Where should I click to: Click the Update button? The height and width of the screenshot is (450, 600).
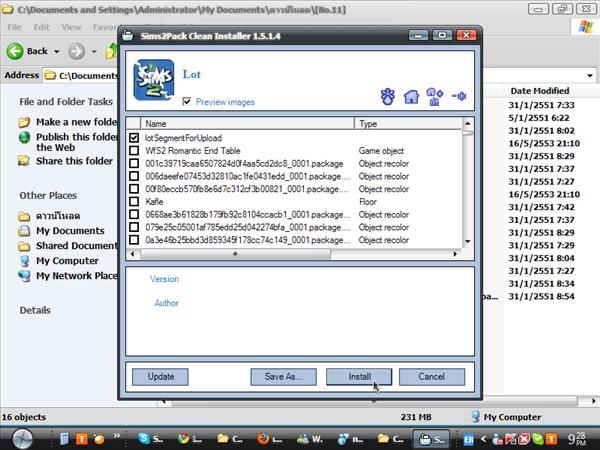coord(160,377)
